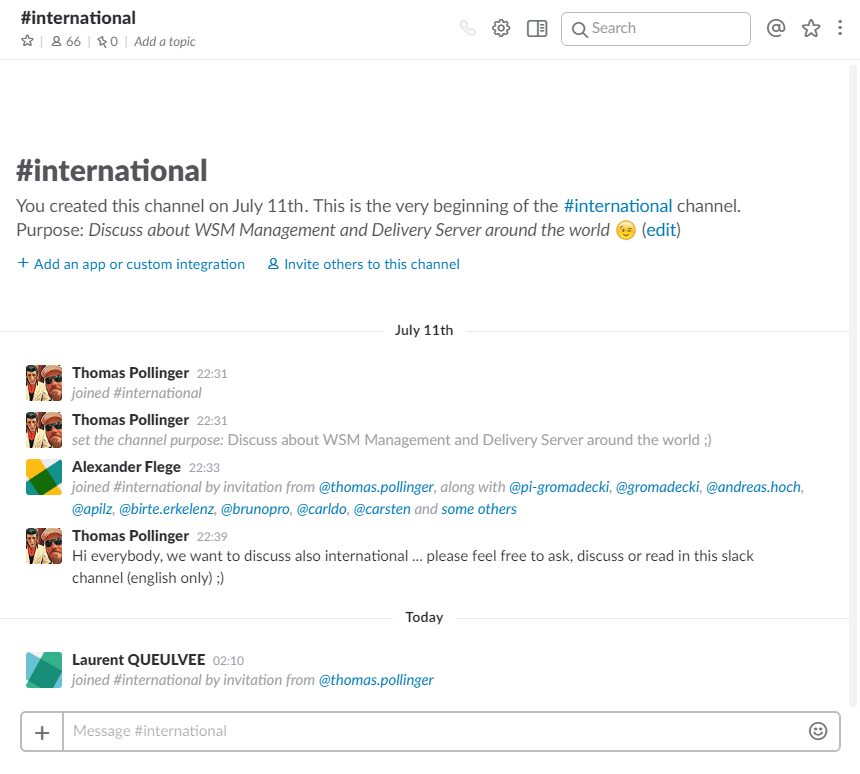This screenshot has width=860, height=774.
Task: Edit the channel purpose via edit link
Action: pyautogui.click(x=661, y=230)
